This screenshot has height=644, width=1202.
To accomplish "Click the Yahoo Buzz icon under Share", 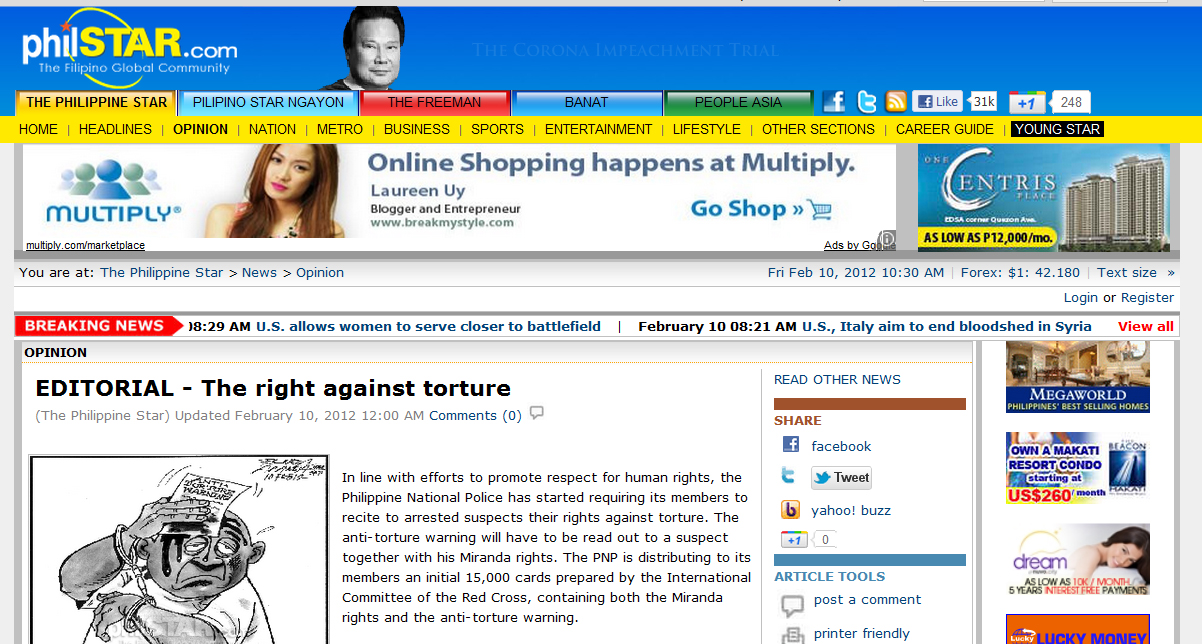I will pos(791,510).
